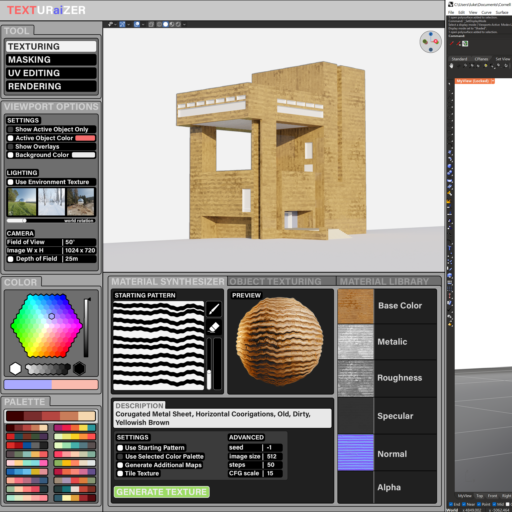Viewport: 512px width, 512px height.
Task: Expand the shading options dropdown arrow
Action: [x=184, y=24]
